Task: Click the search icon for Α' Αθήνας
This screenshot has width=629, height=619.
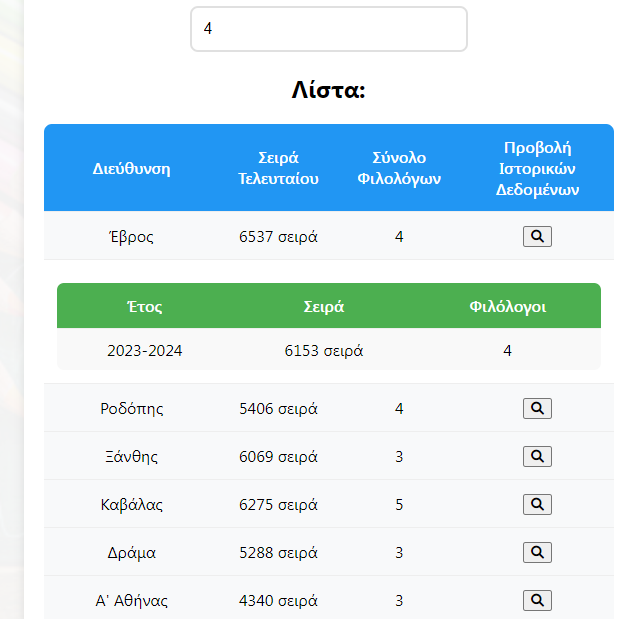Action: (x=537, y=600)
